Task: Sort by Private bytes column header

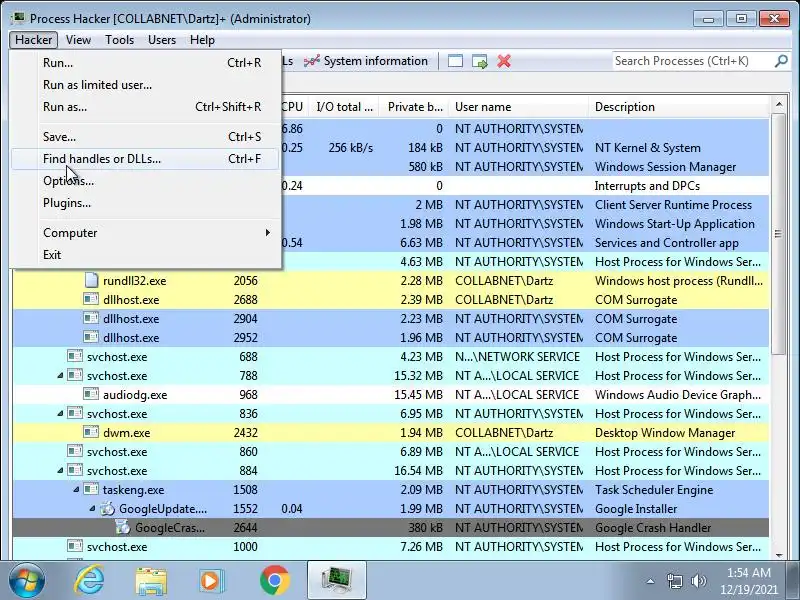Action: (414, 107)
